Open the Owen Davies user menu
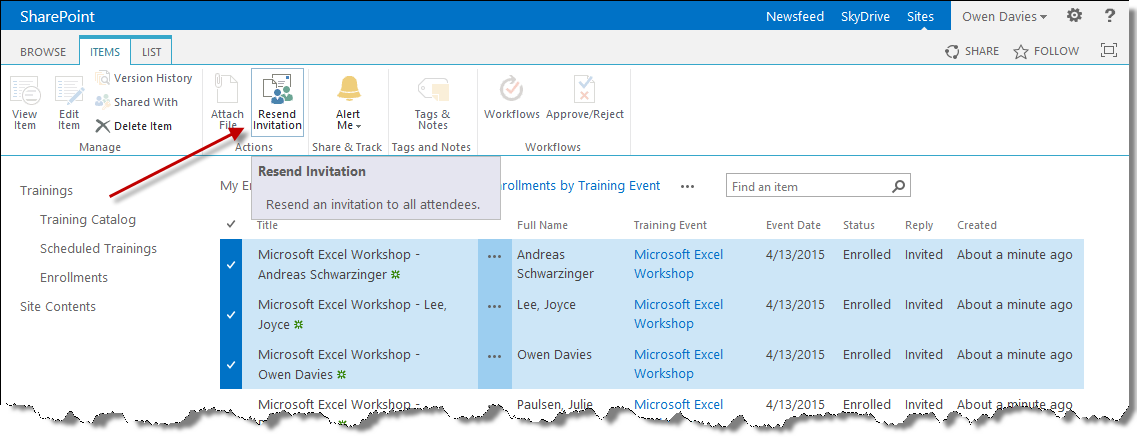This screenshot has height=437, width=1137. (x=1004, y=16)
